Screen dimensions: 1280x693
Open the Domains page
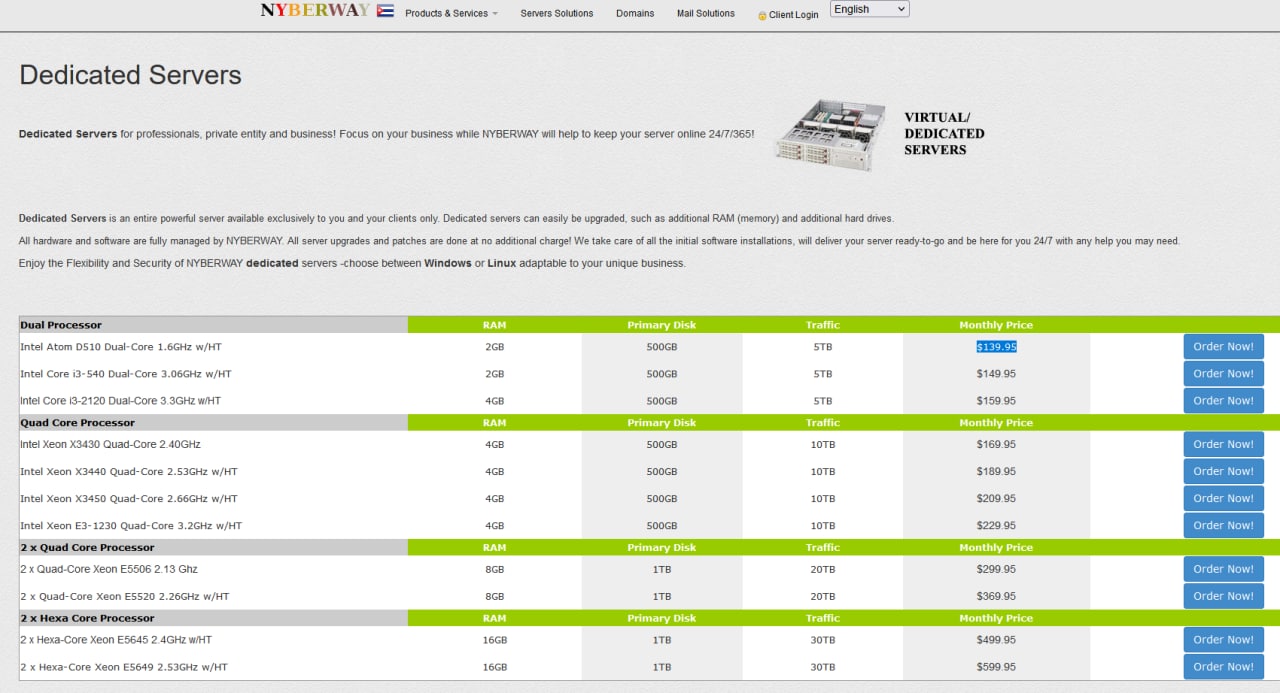coord(635,13)
